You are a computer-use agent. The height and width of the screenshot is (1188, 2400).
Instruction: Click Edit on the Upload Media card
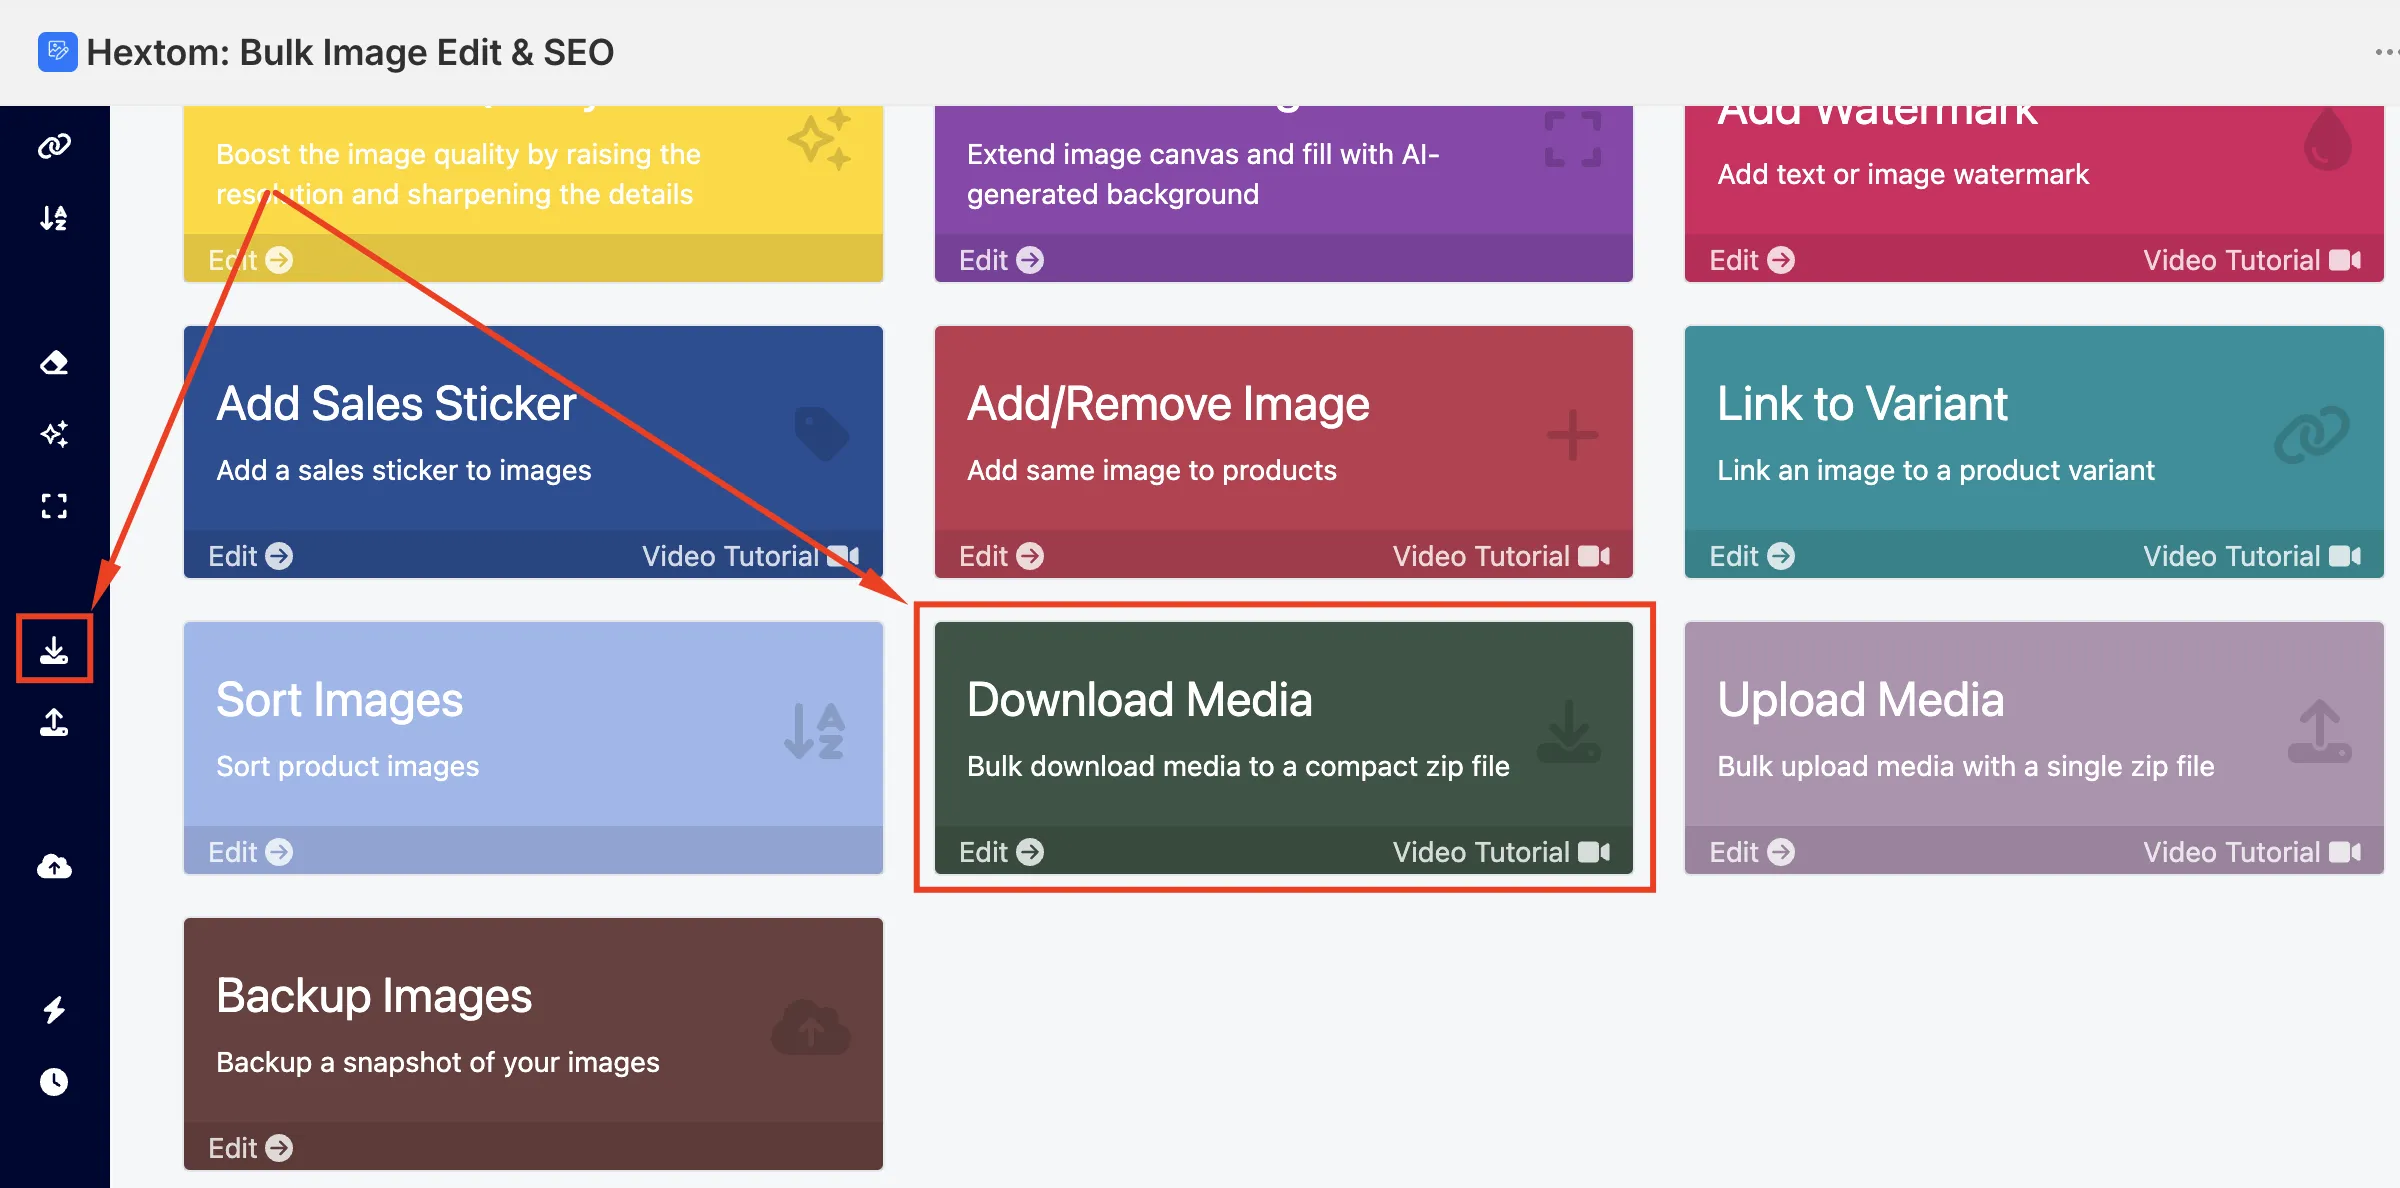[x=1751, y=852]
